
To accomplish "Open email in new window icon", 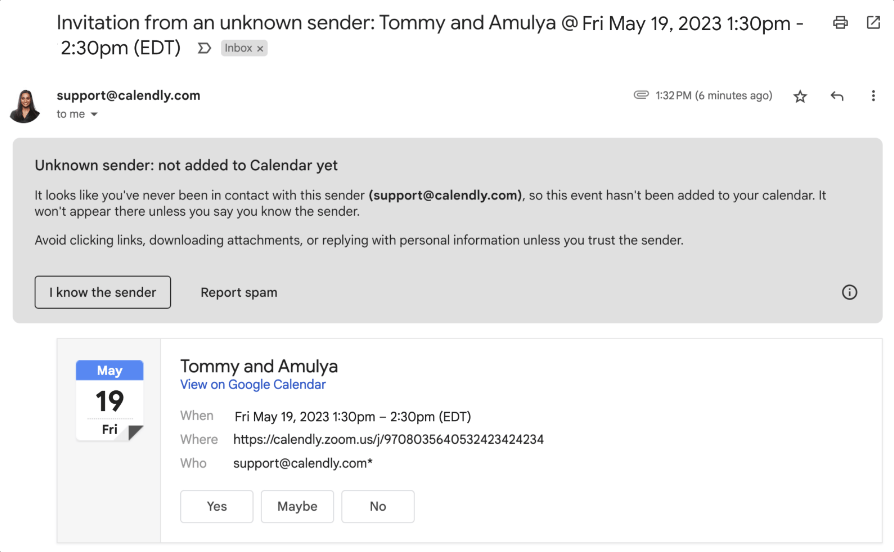I will [x=873, y=22].
